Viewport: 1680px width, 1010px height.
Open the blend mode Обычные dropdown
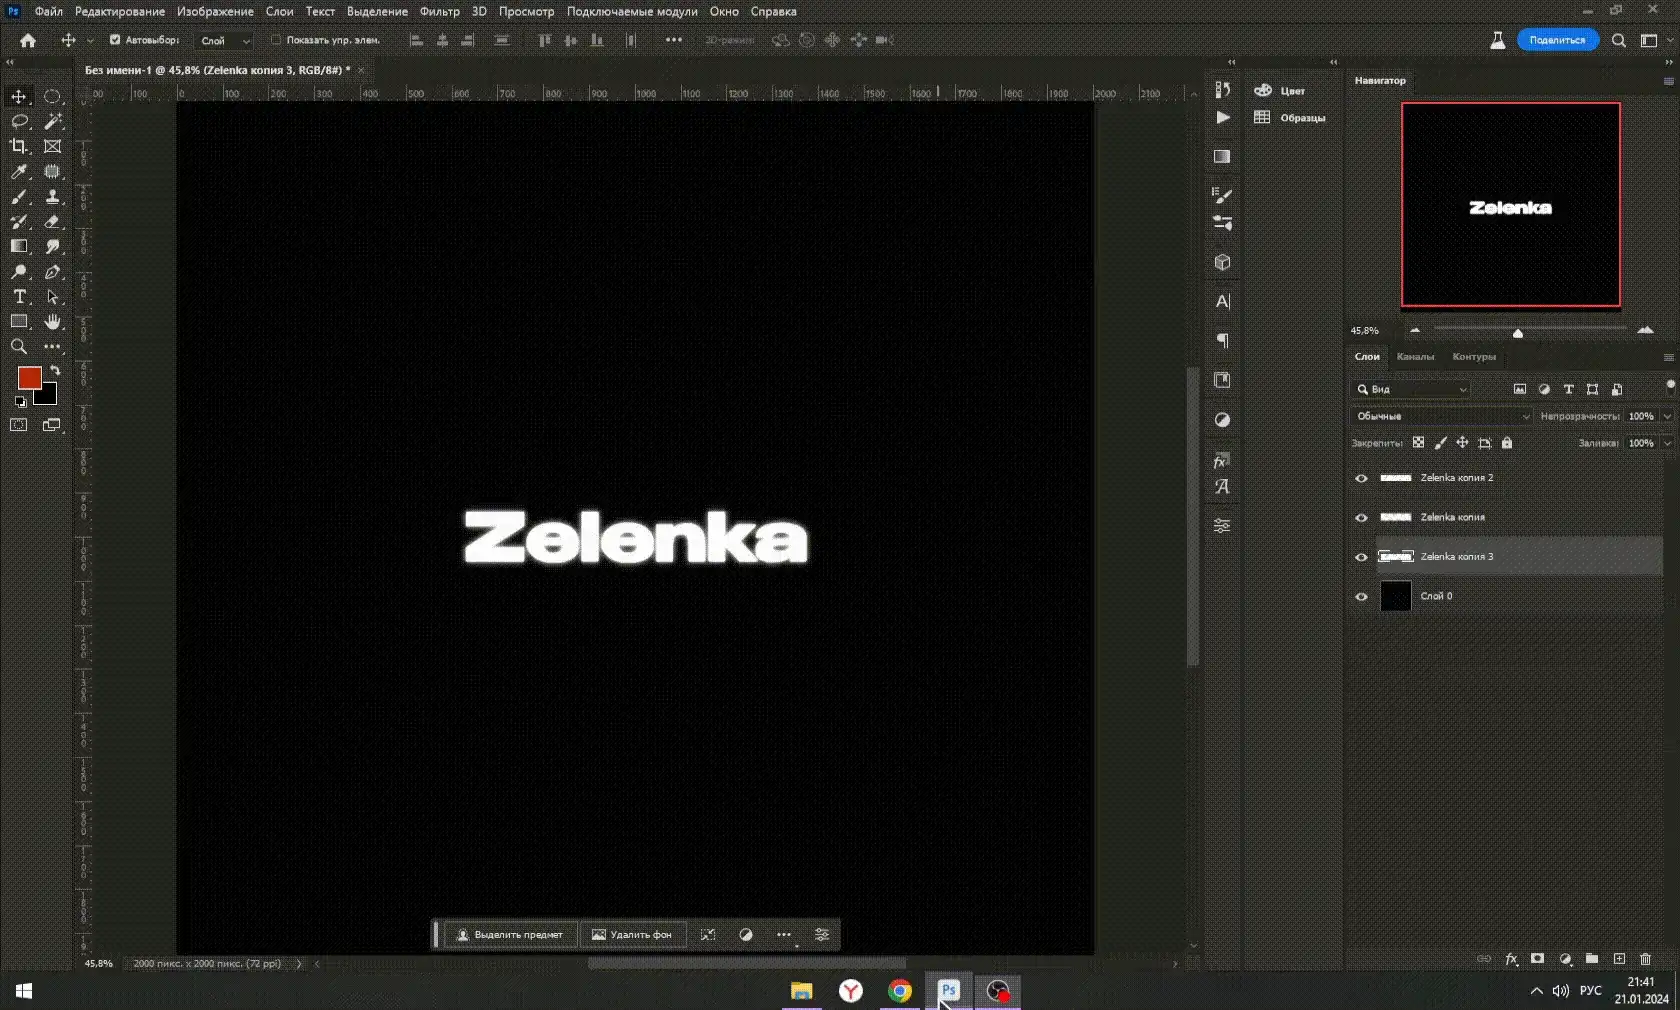pyautogui.click(x=1441, y=416)
